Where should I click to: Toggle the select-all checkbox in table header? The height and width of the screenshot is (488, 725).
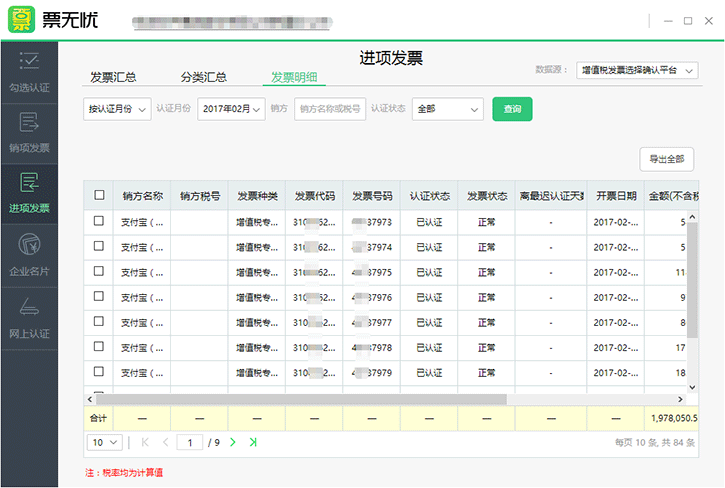click(99, 195)
